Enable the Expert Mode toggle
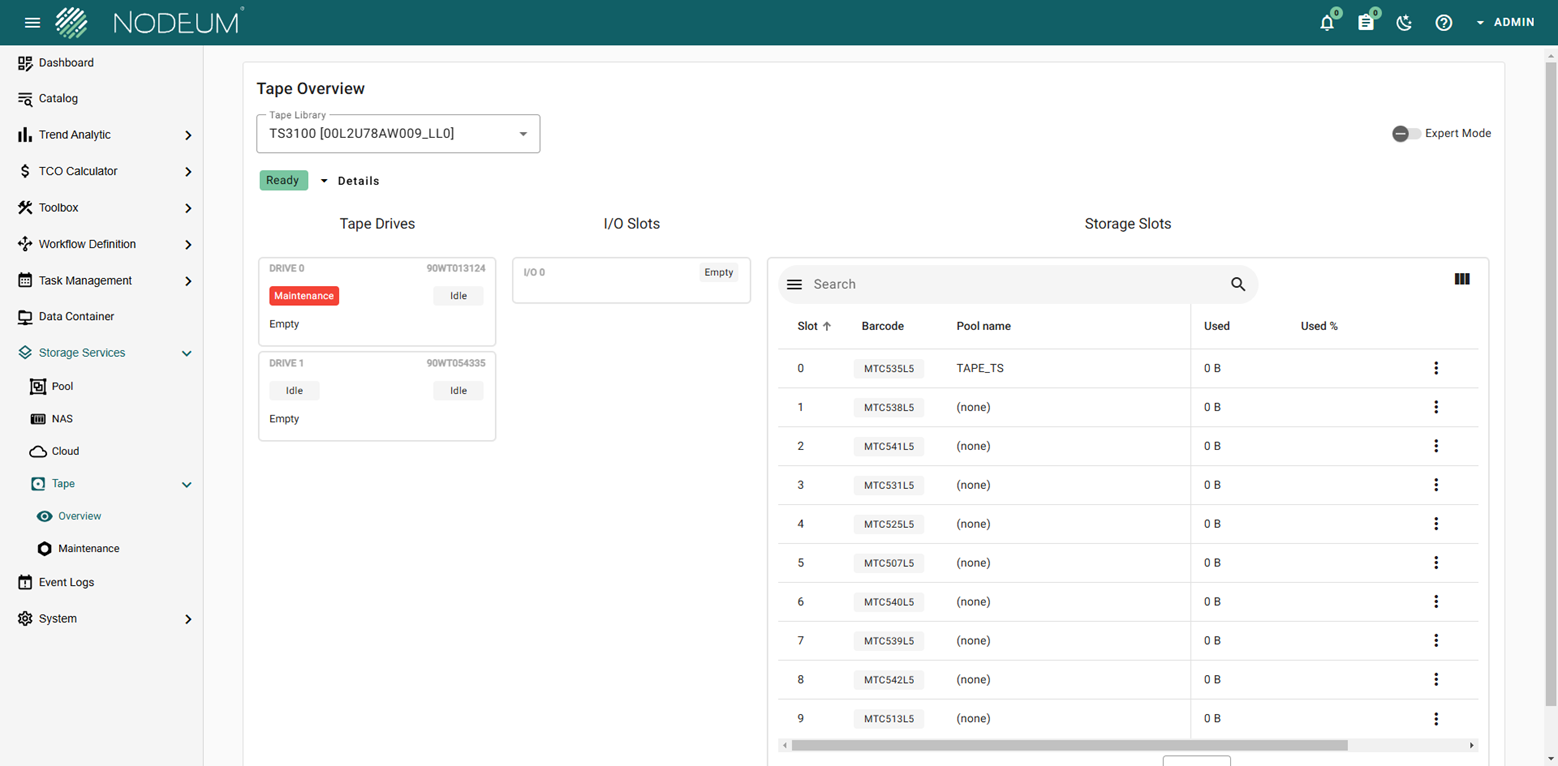This screenshot has height=766, width=1558. tap(1405, 134)
